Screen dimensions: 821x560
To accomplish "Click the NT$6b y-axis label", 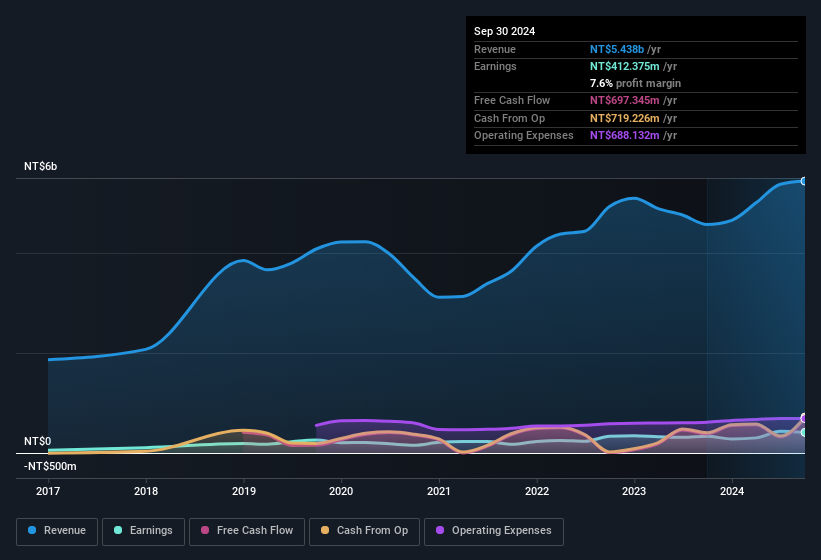I will click(x=40, y=166).
